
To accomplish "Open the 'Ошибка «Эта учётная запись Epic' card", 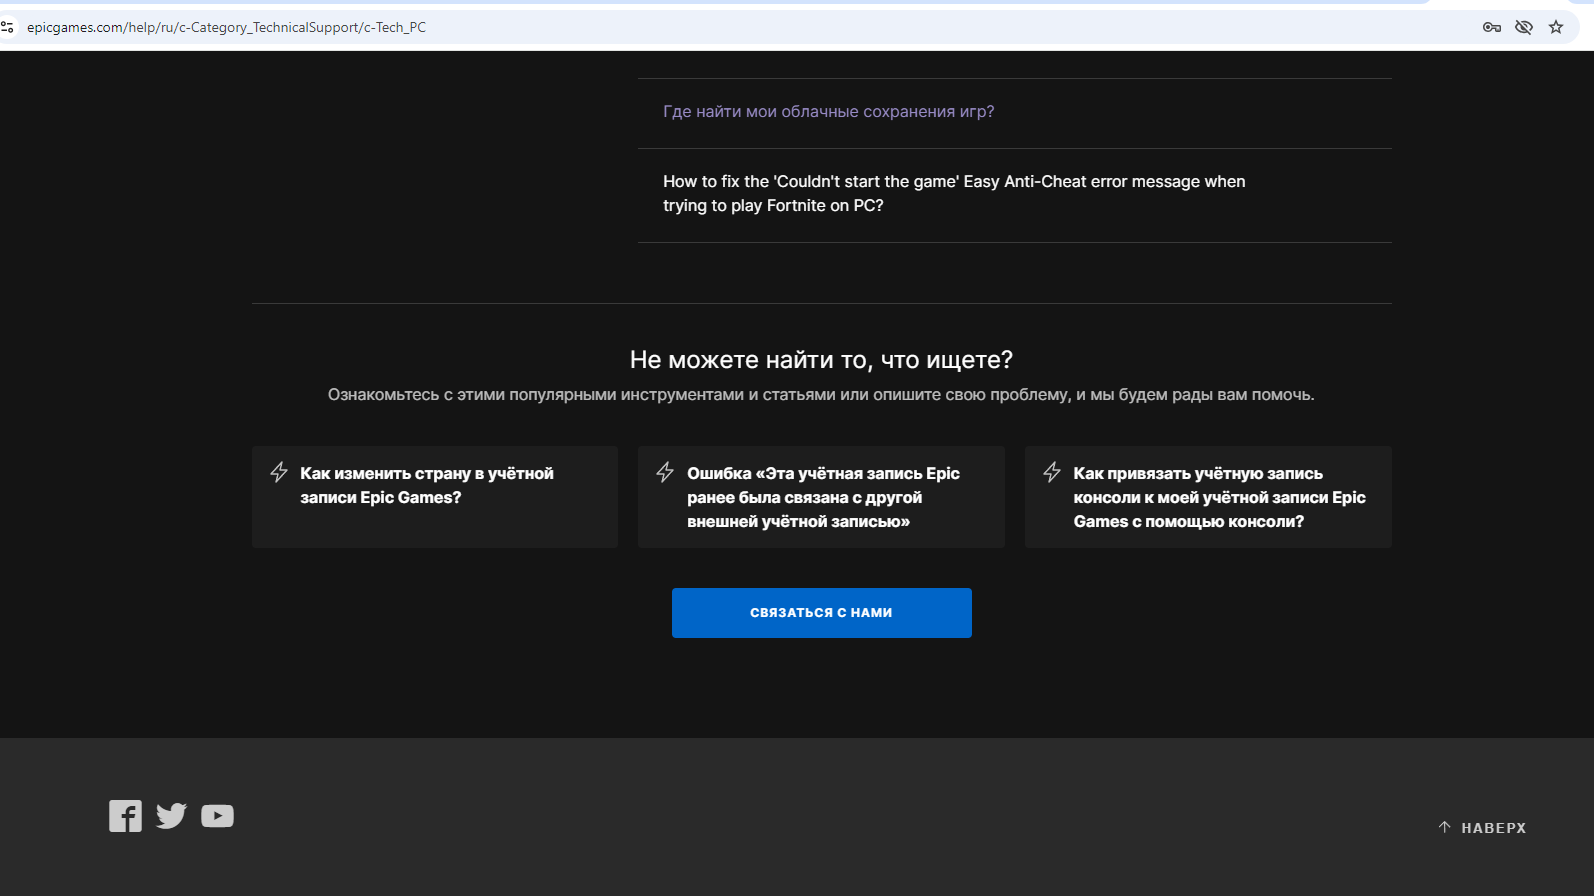I will 821,497.
